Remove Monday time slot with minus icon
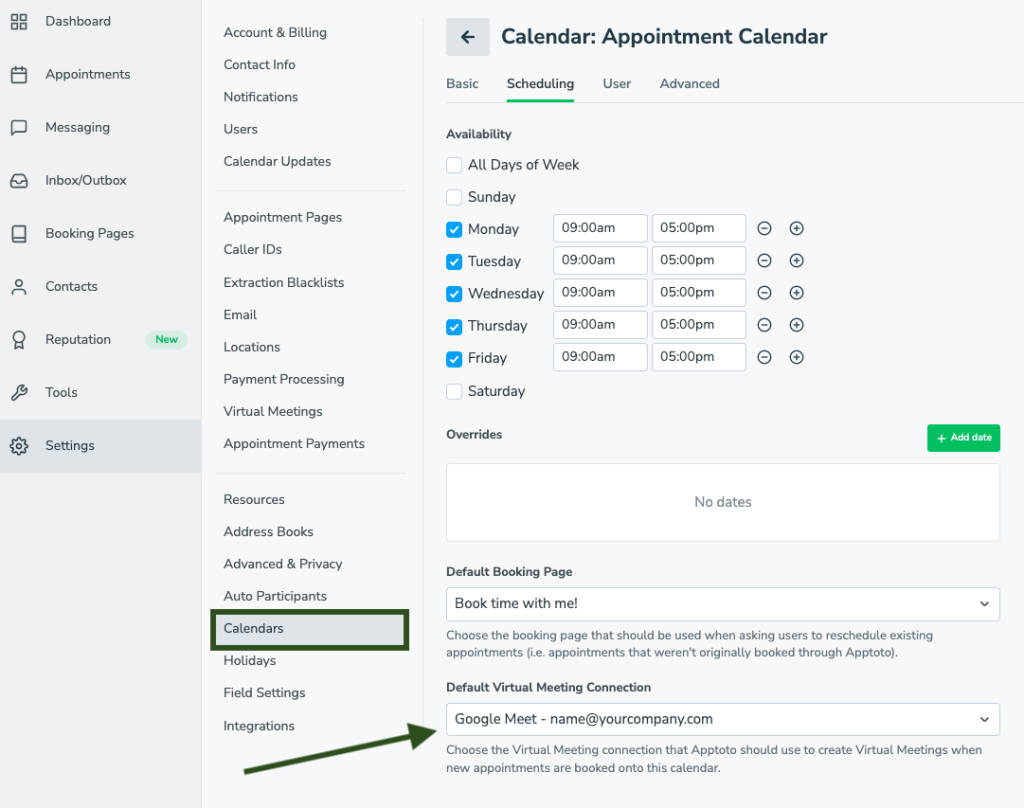1024x808 pixels. pyautogui.click(x=764, y=228)
